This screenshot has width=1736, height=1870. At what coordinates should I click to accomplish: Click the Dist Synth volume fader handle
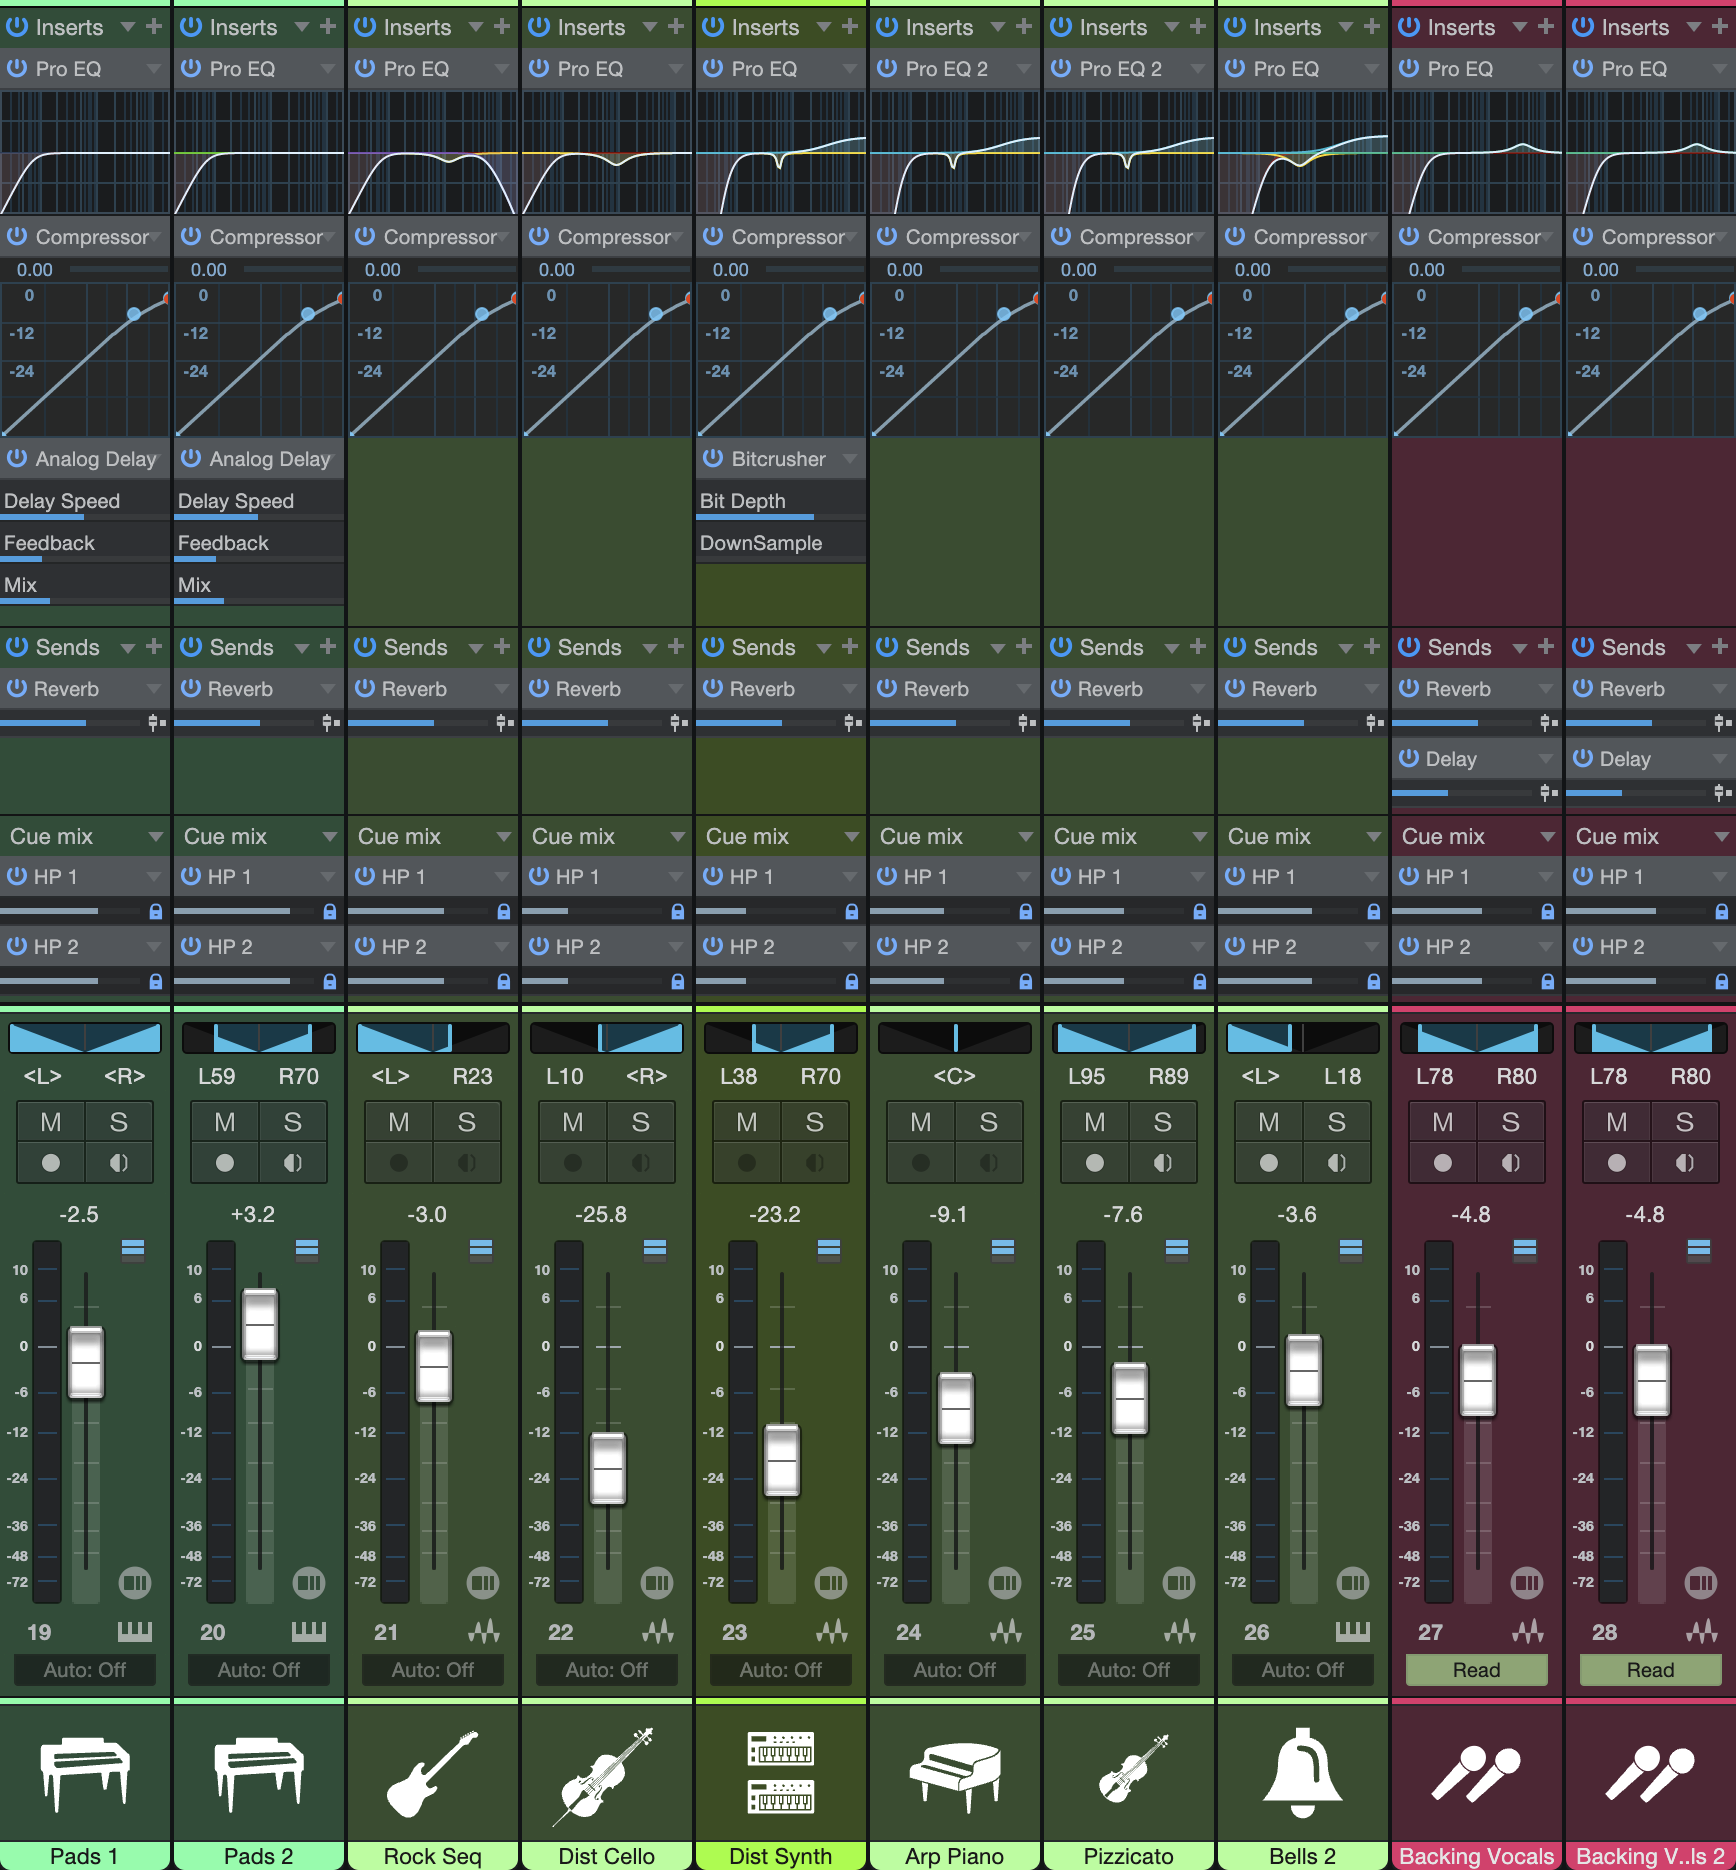(x=781, y=1460)
